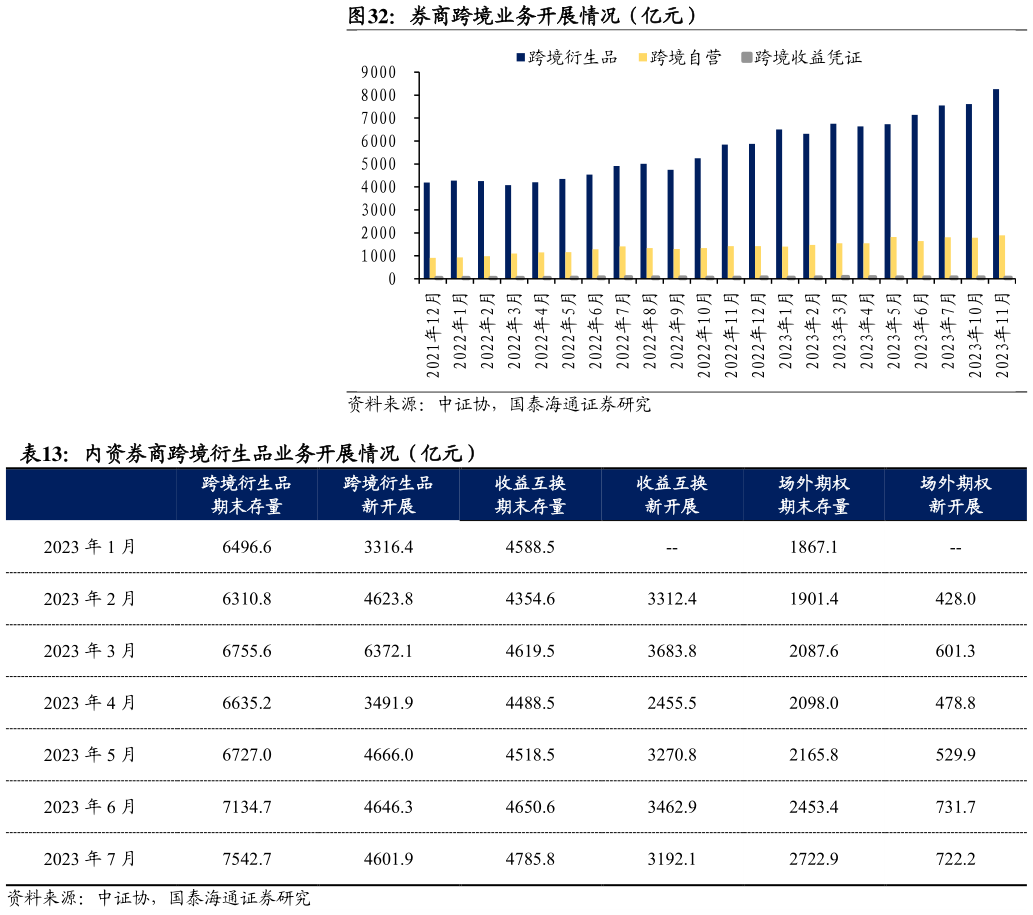Select row label 2023 年 5 月
The image size is (1033, 915).
(x=90, y=755)
